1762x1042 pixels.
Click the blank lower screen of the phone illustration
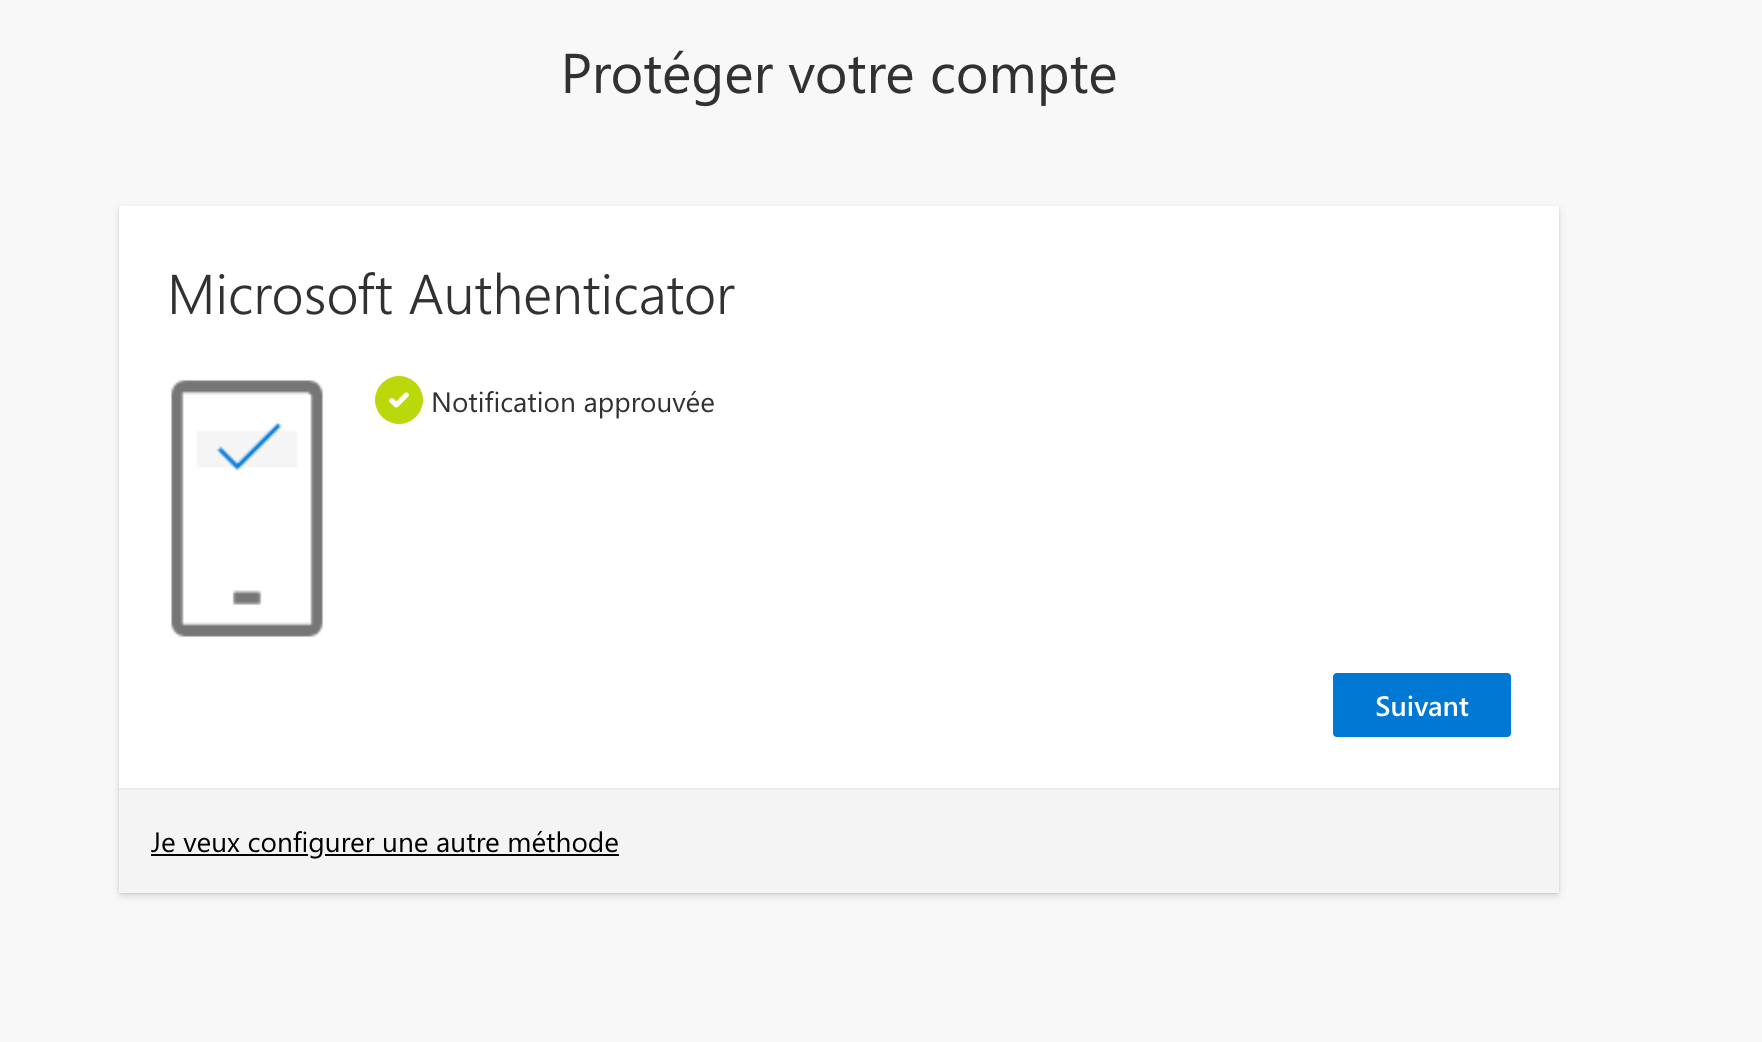coord(247,530)
